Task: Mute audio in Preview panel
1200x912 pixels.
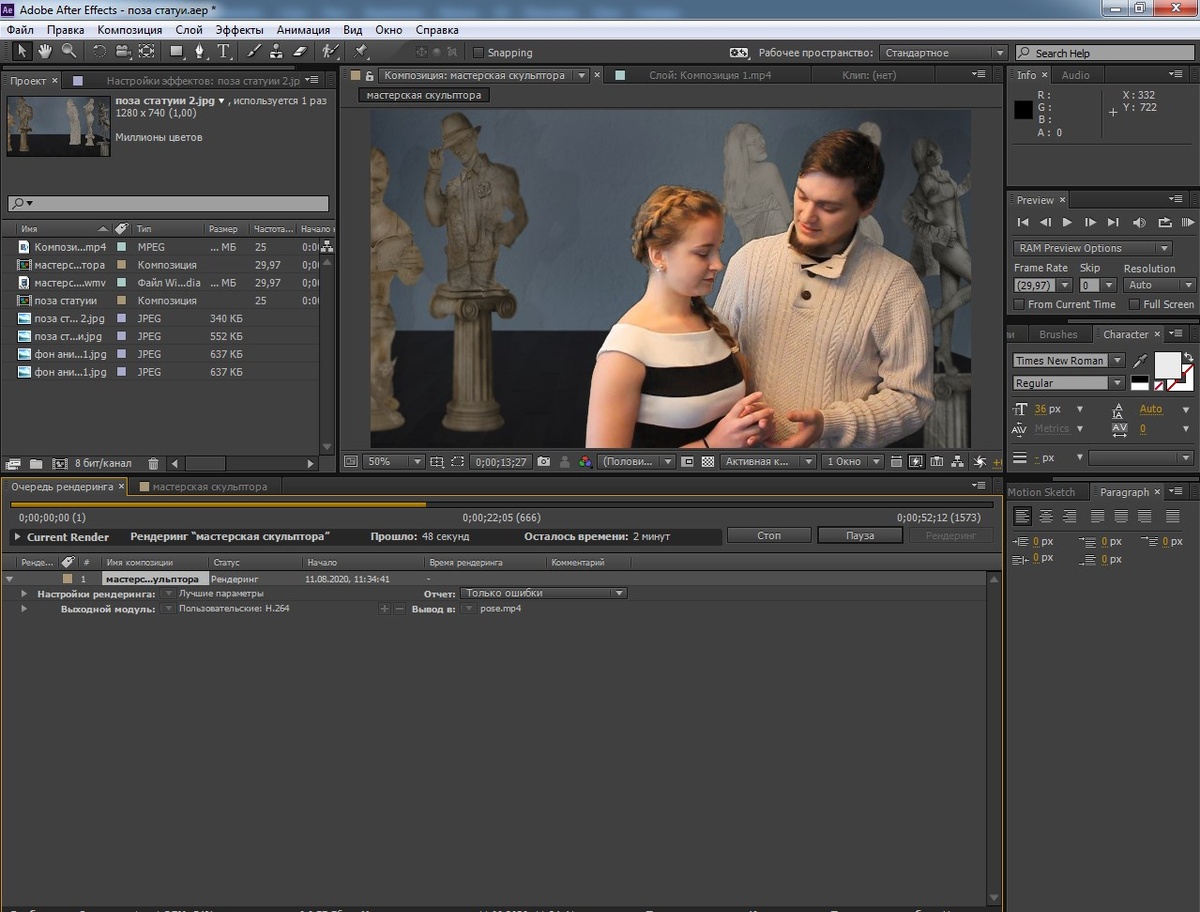Action: (1140, 222)
